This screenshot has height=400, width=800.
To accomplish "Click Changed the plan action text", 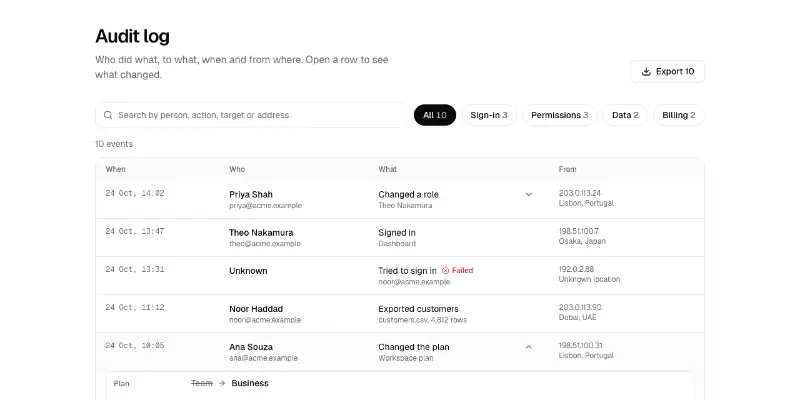I will coord(414,347).
